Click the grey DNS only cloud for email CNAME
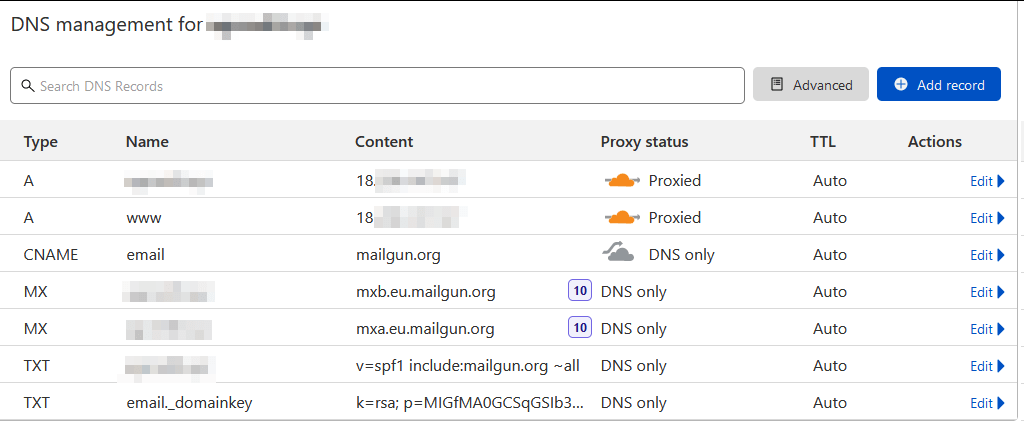The image size is (1024, 421). coord(618,254)
